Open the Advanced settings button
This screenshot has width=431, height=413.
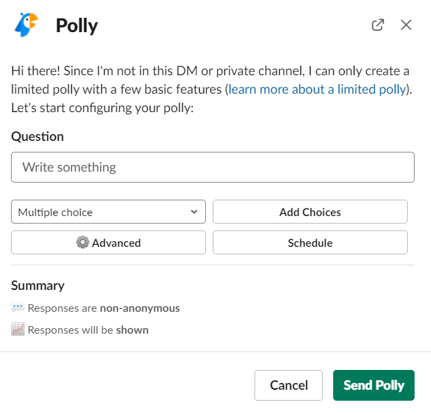[108, 242]
